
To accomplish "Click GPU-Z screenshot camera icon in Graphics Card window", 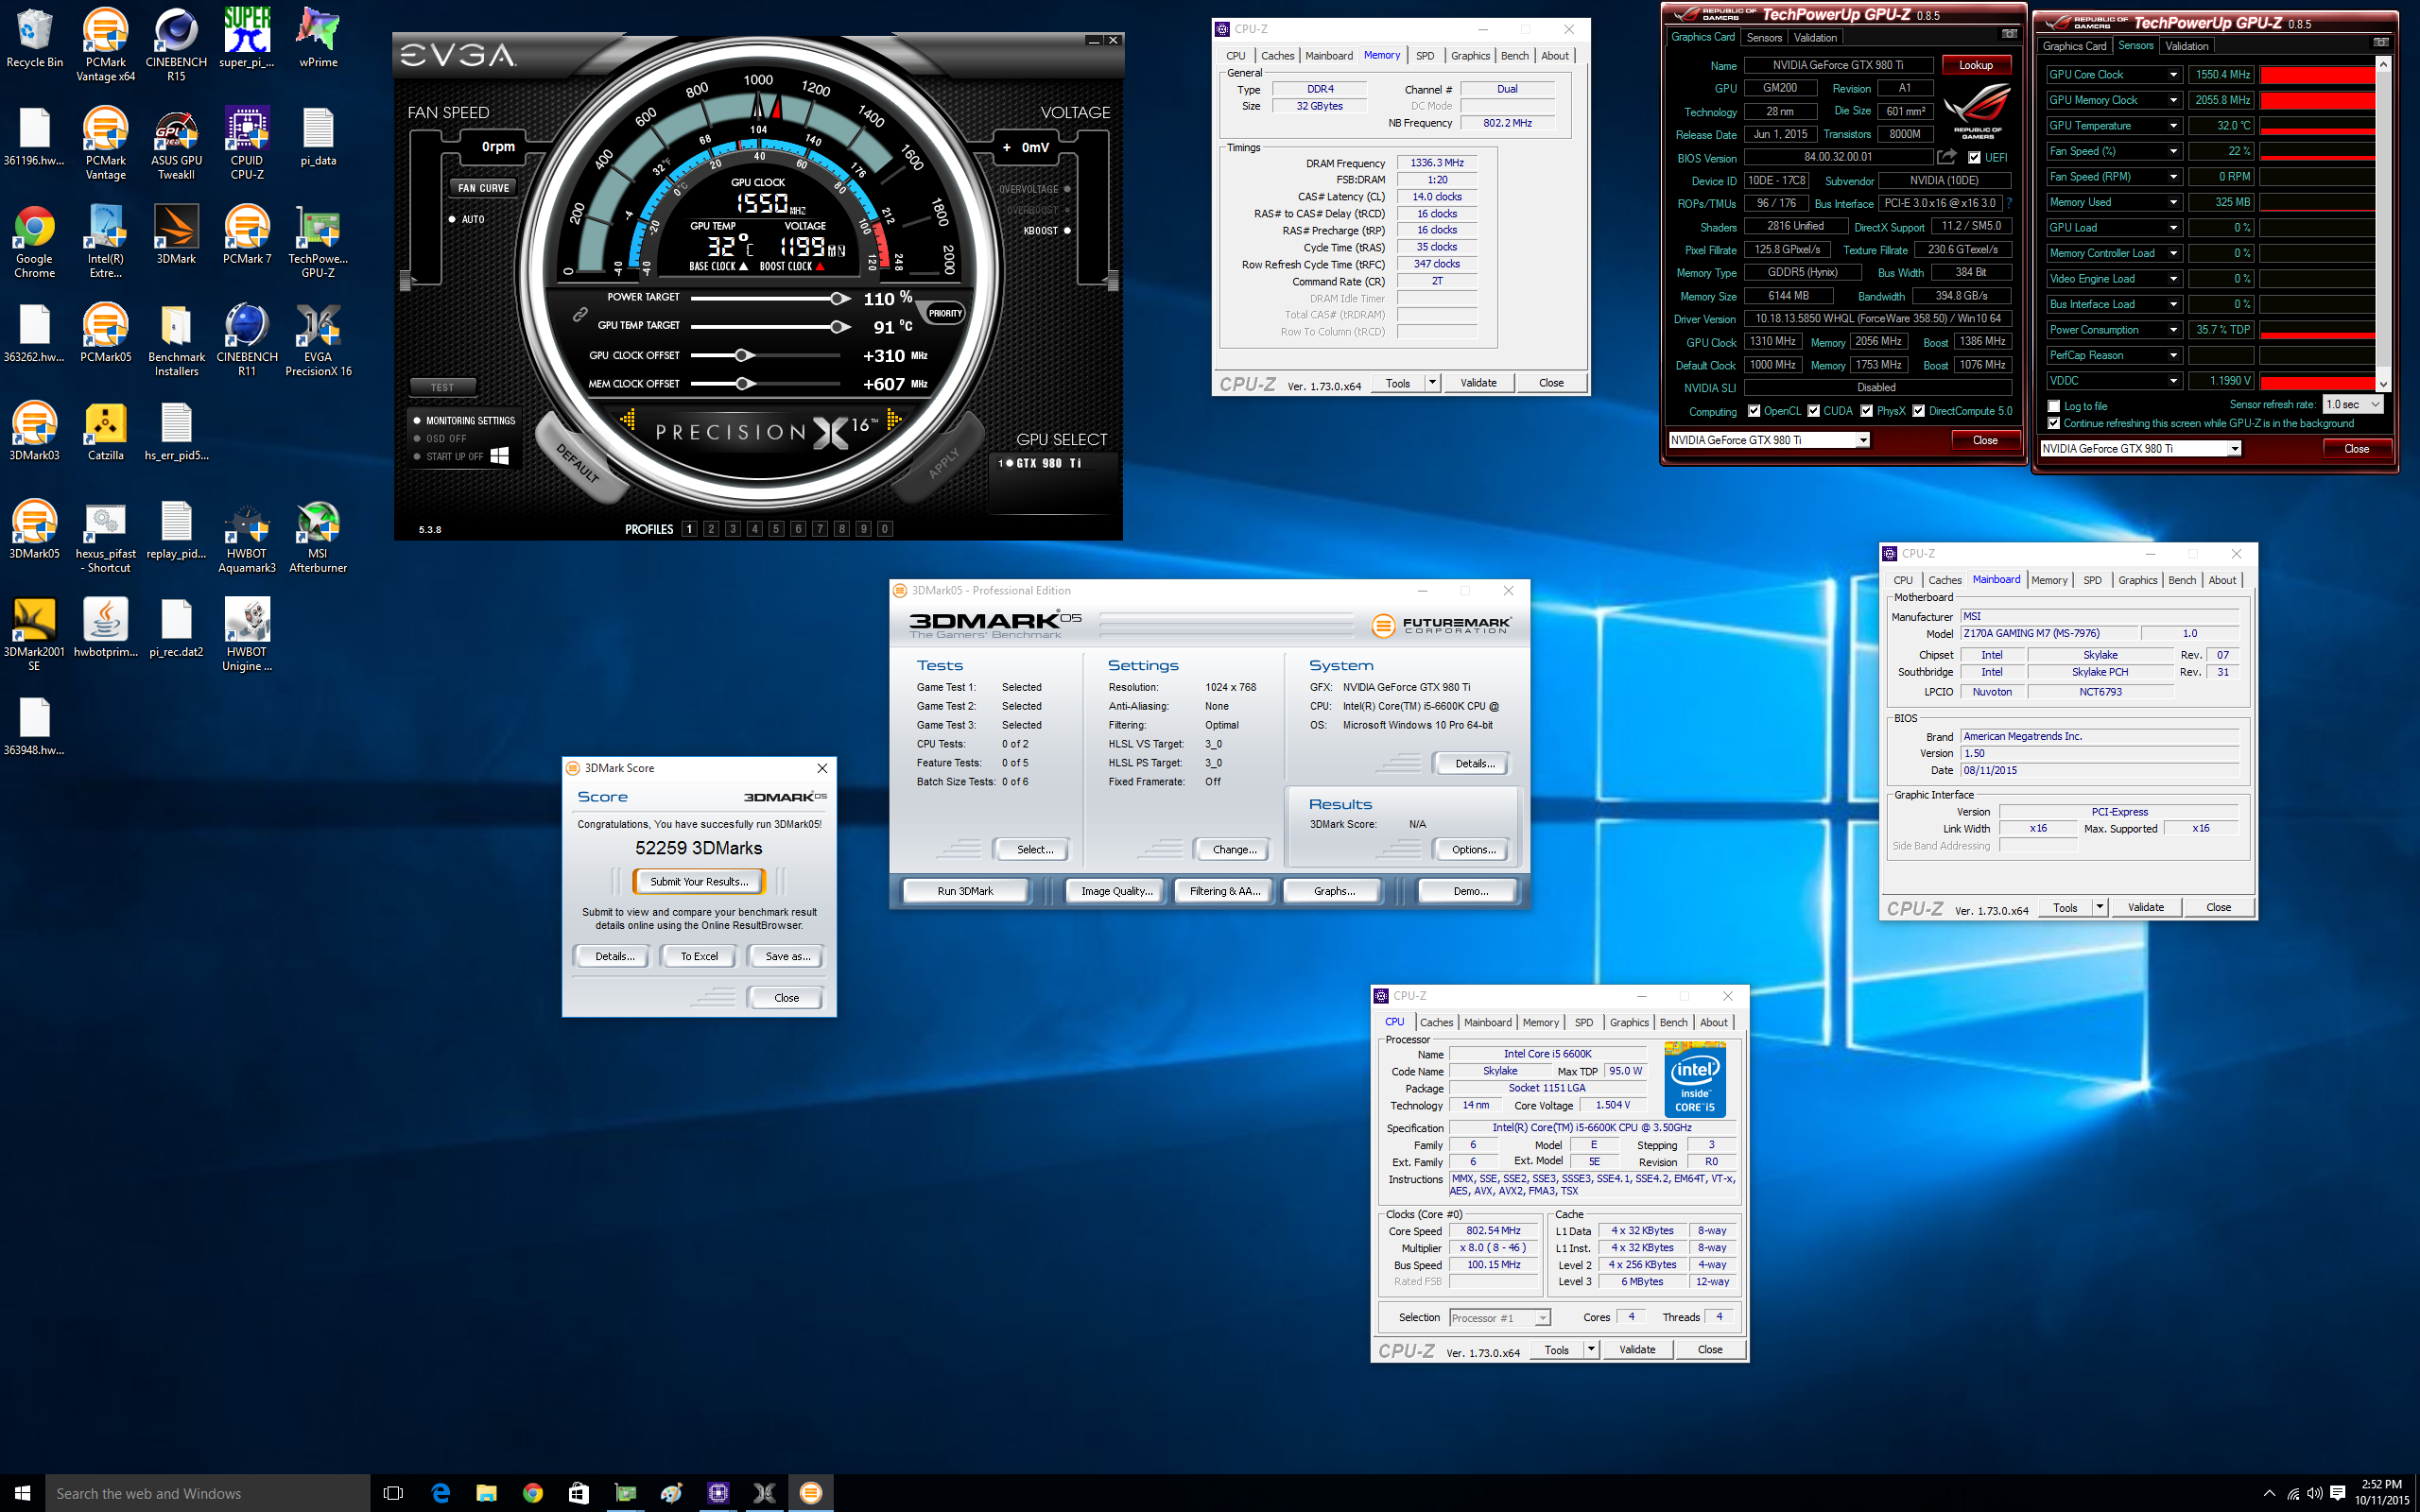I will coord(2009,35).
